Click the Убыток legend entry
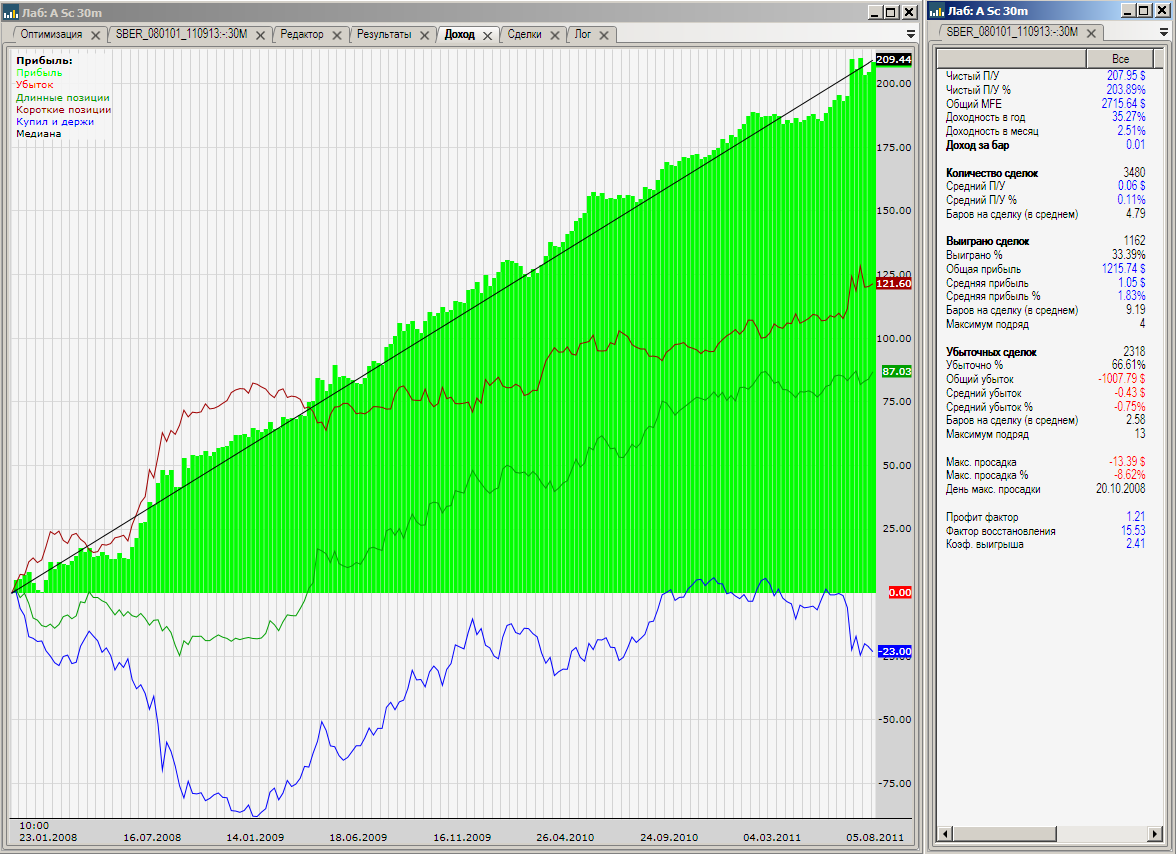Screen dimensions: 1176x854 34,85
